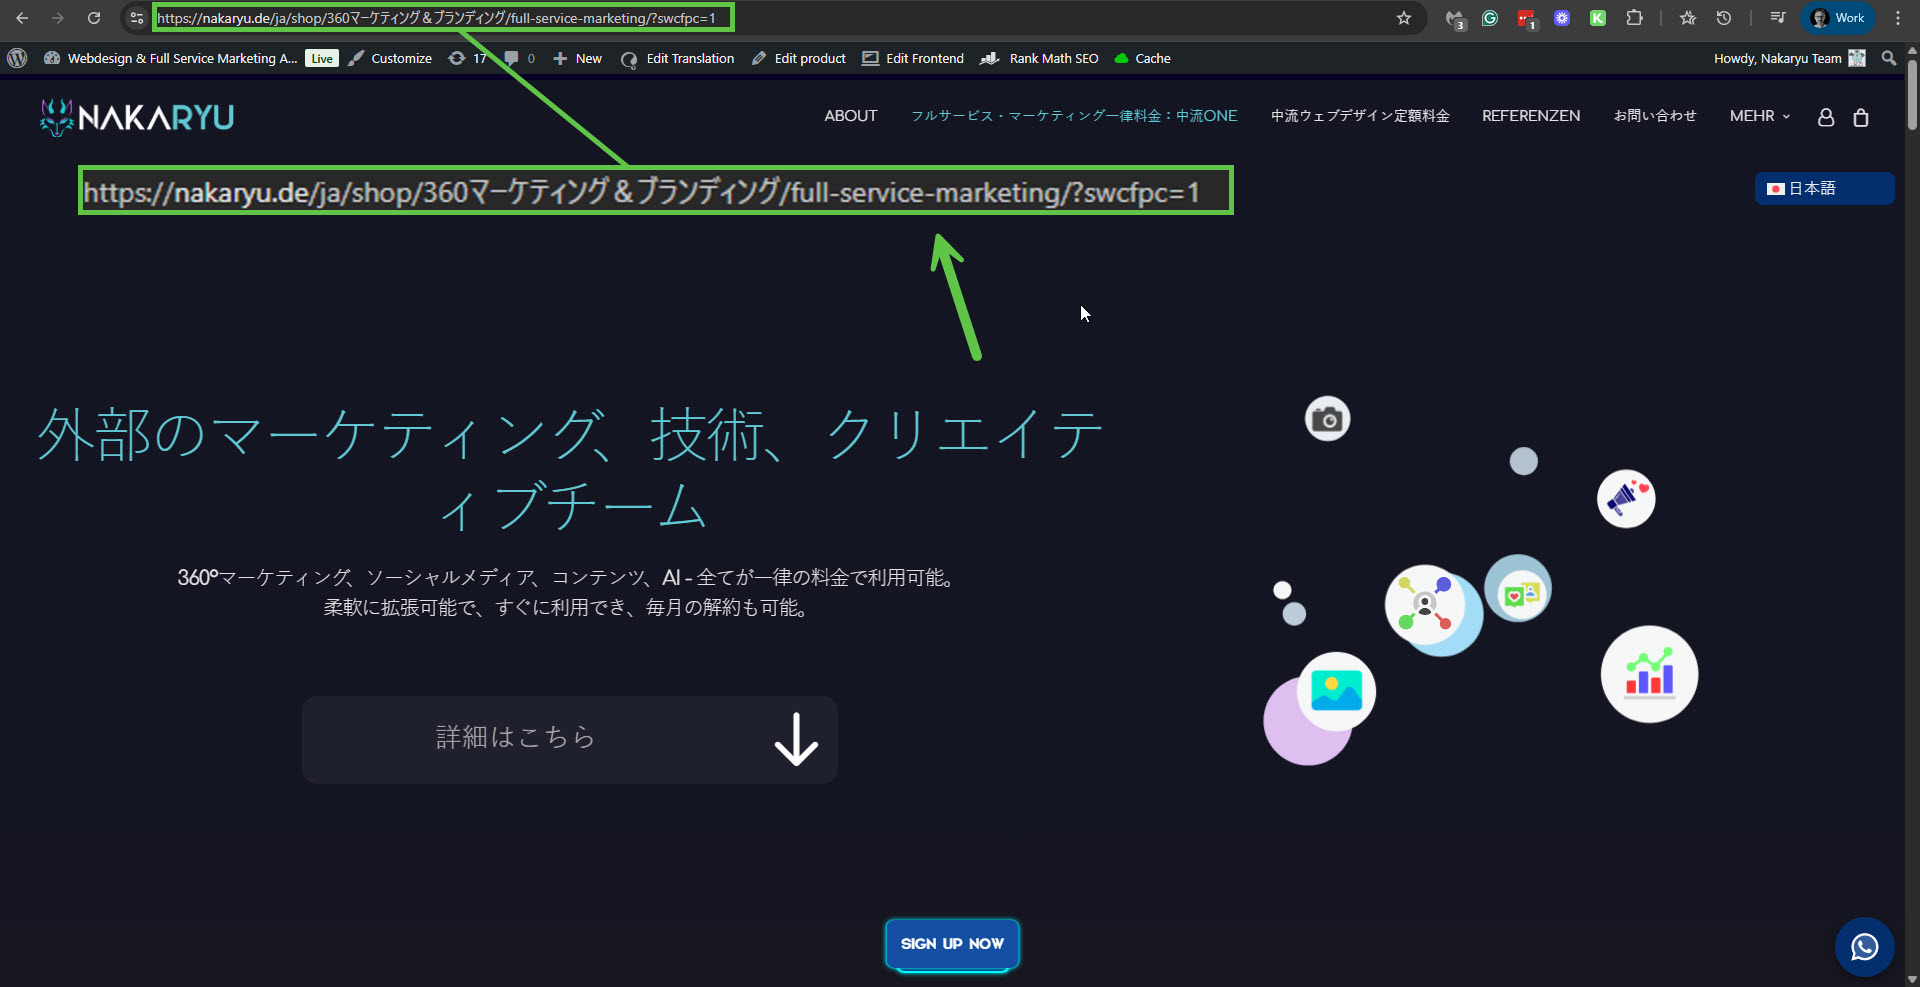Click the line 柔軟に拡張可能で、すぐに利用でき
The image size is (1920, 987).
[x=570, y=607]
